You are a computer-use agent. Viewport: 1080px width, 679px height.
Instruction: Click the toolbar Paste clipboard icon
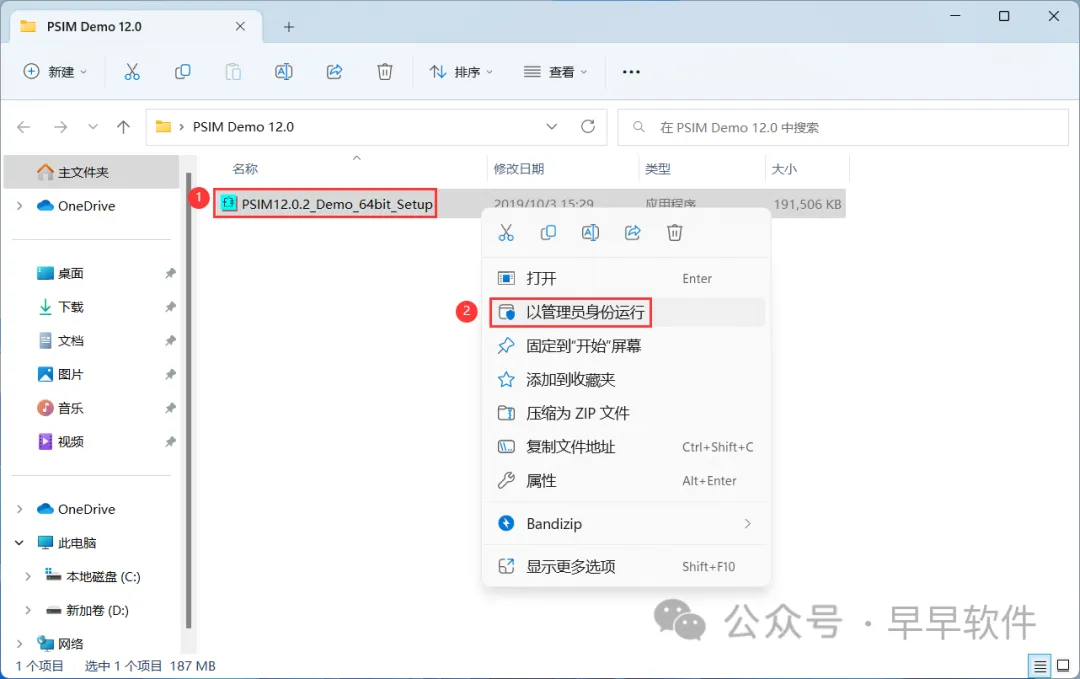click(233, 72)
